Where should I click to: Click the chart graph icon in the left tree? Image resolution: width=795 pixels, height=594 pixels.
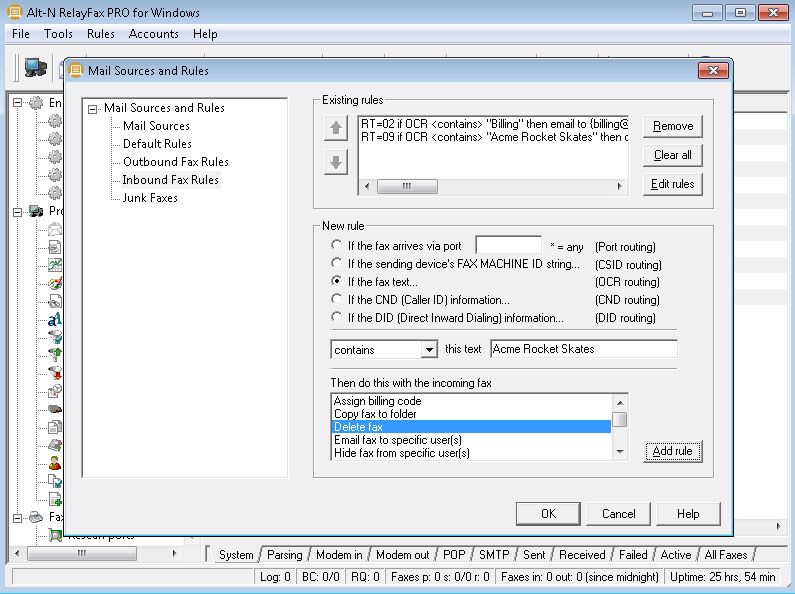55,265
